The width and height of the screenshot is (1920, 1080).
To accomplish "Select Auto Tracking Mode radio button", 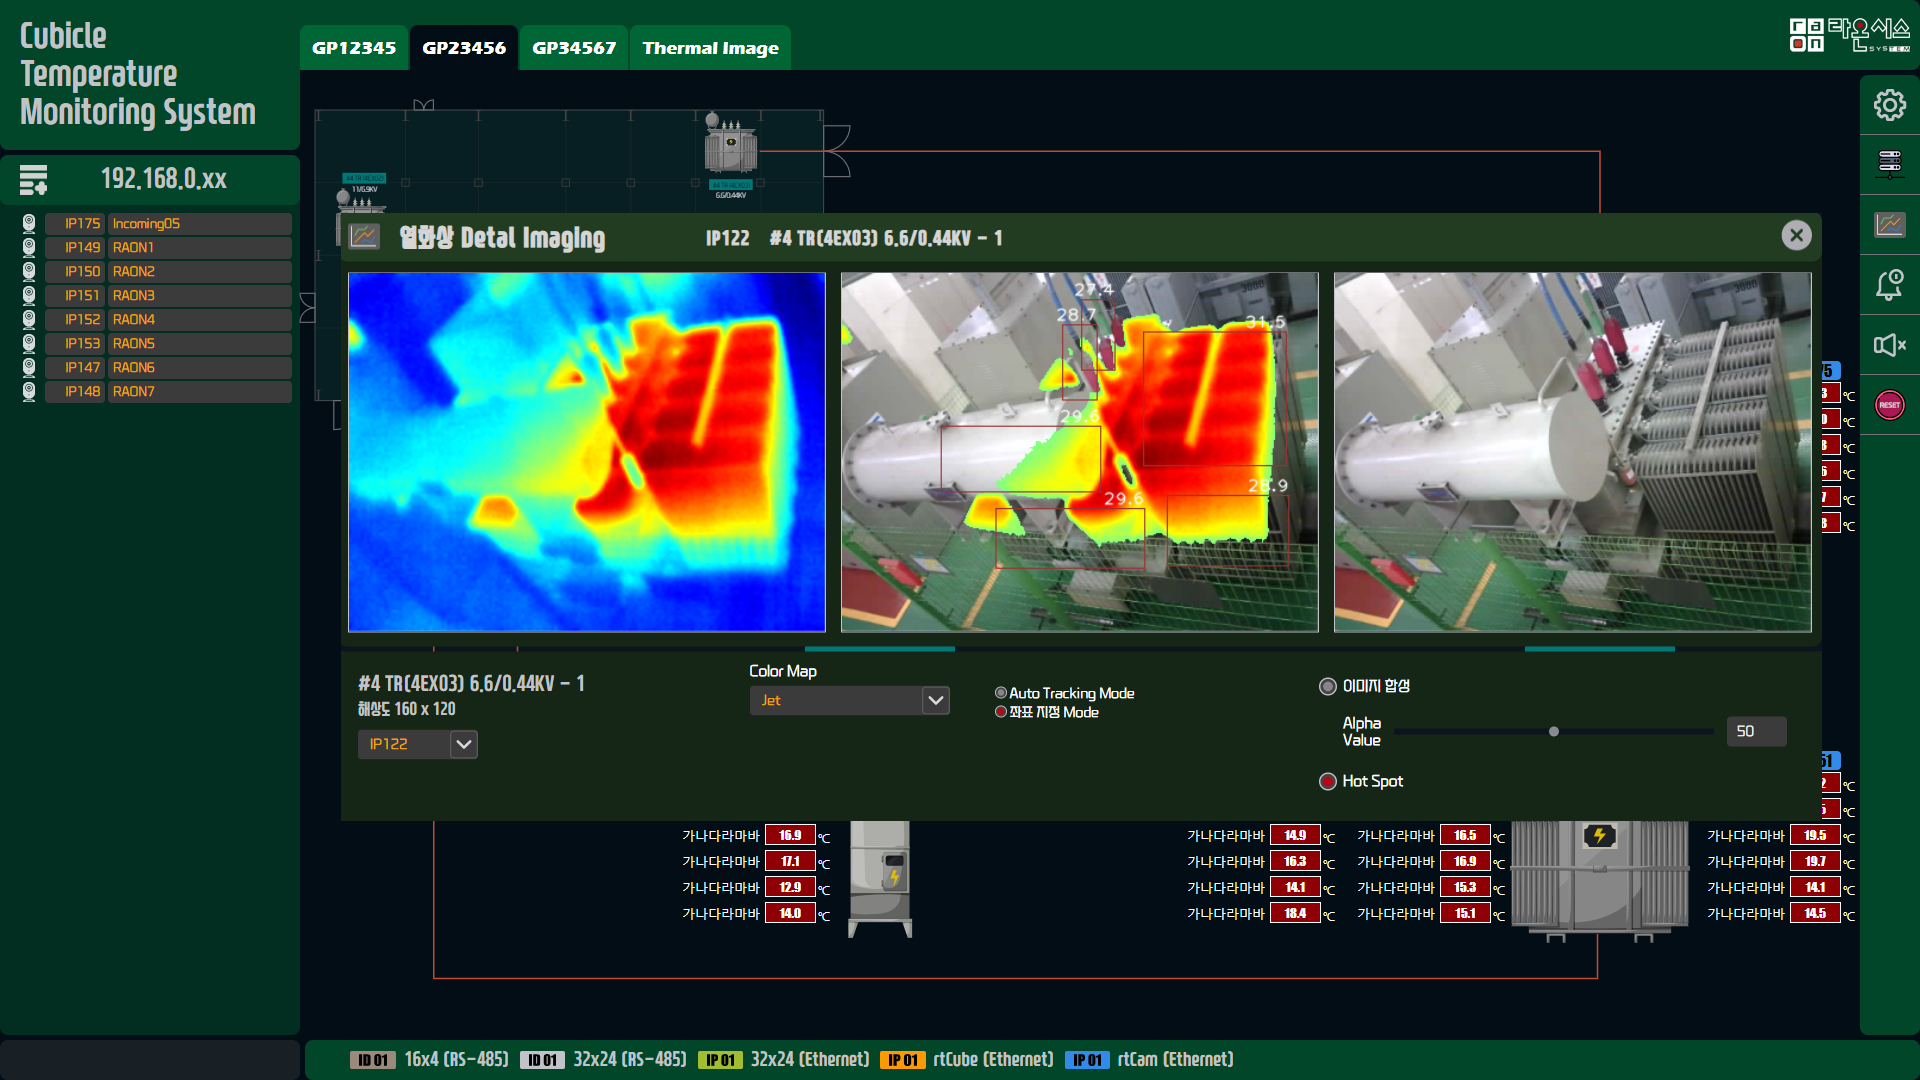I will (1000, 693).
